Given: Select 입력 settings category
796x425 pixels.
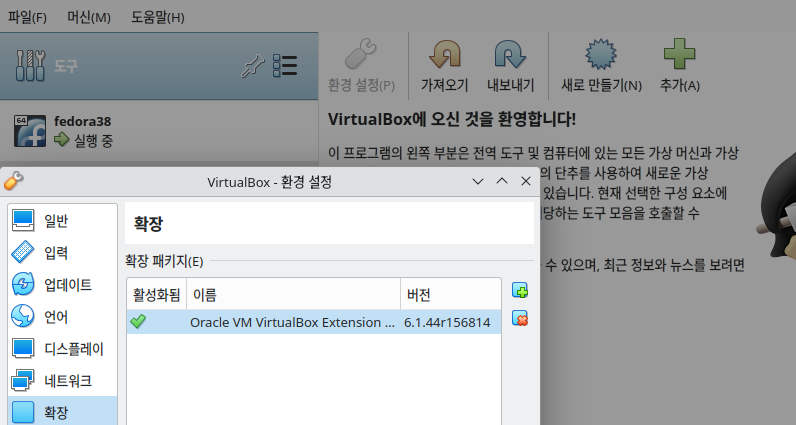Looking at the screenshot, I should pyautogui.click(x=63, y=253).
